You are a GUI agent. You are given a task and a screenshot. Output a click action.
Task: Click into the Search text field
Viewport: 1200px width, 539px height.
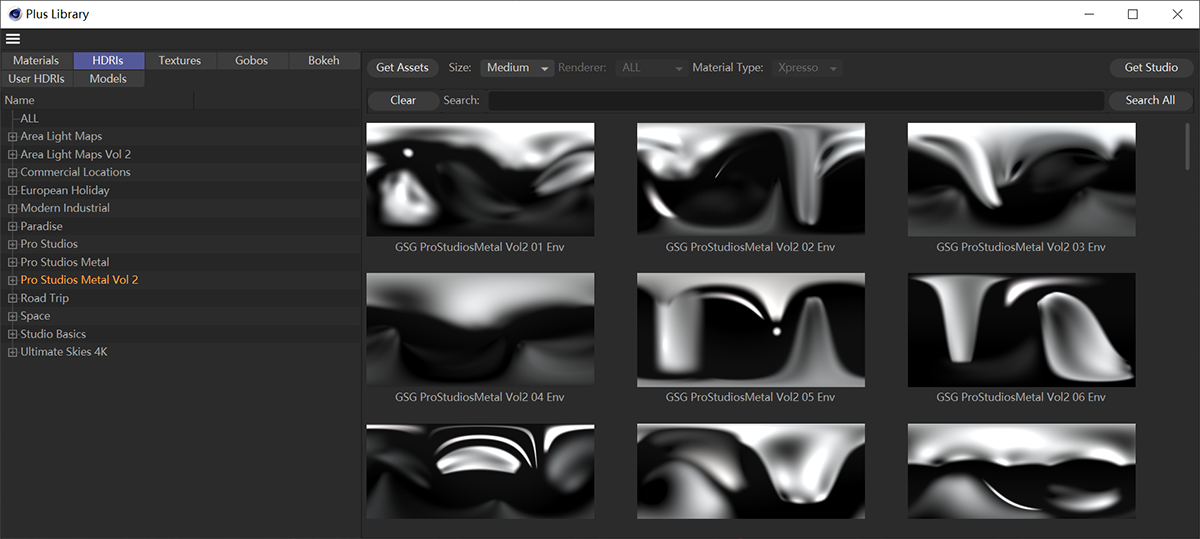click(795, 100)
